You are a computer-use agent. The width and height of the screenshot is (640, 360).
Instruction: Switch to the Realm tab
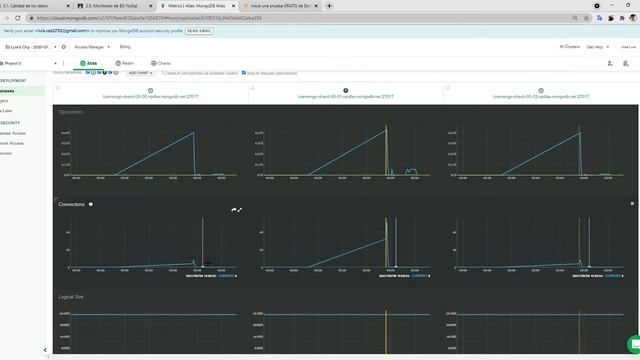click(x=125, y=63)
